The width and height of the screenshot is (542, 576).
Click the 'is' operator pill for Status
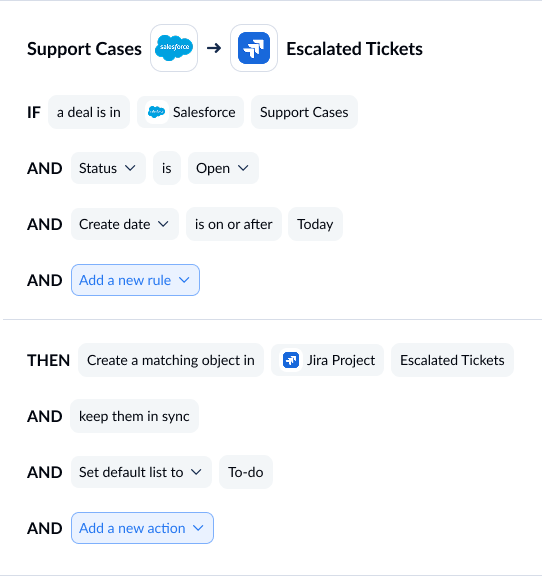(167, 168)
